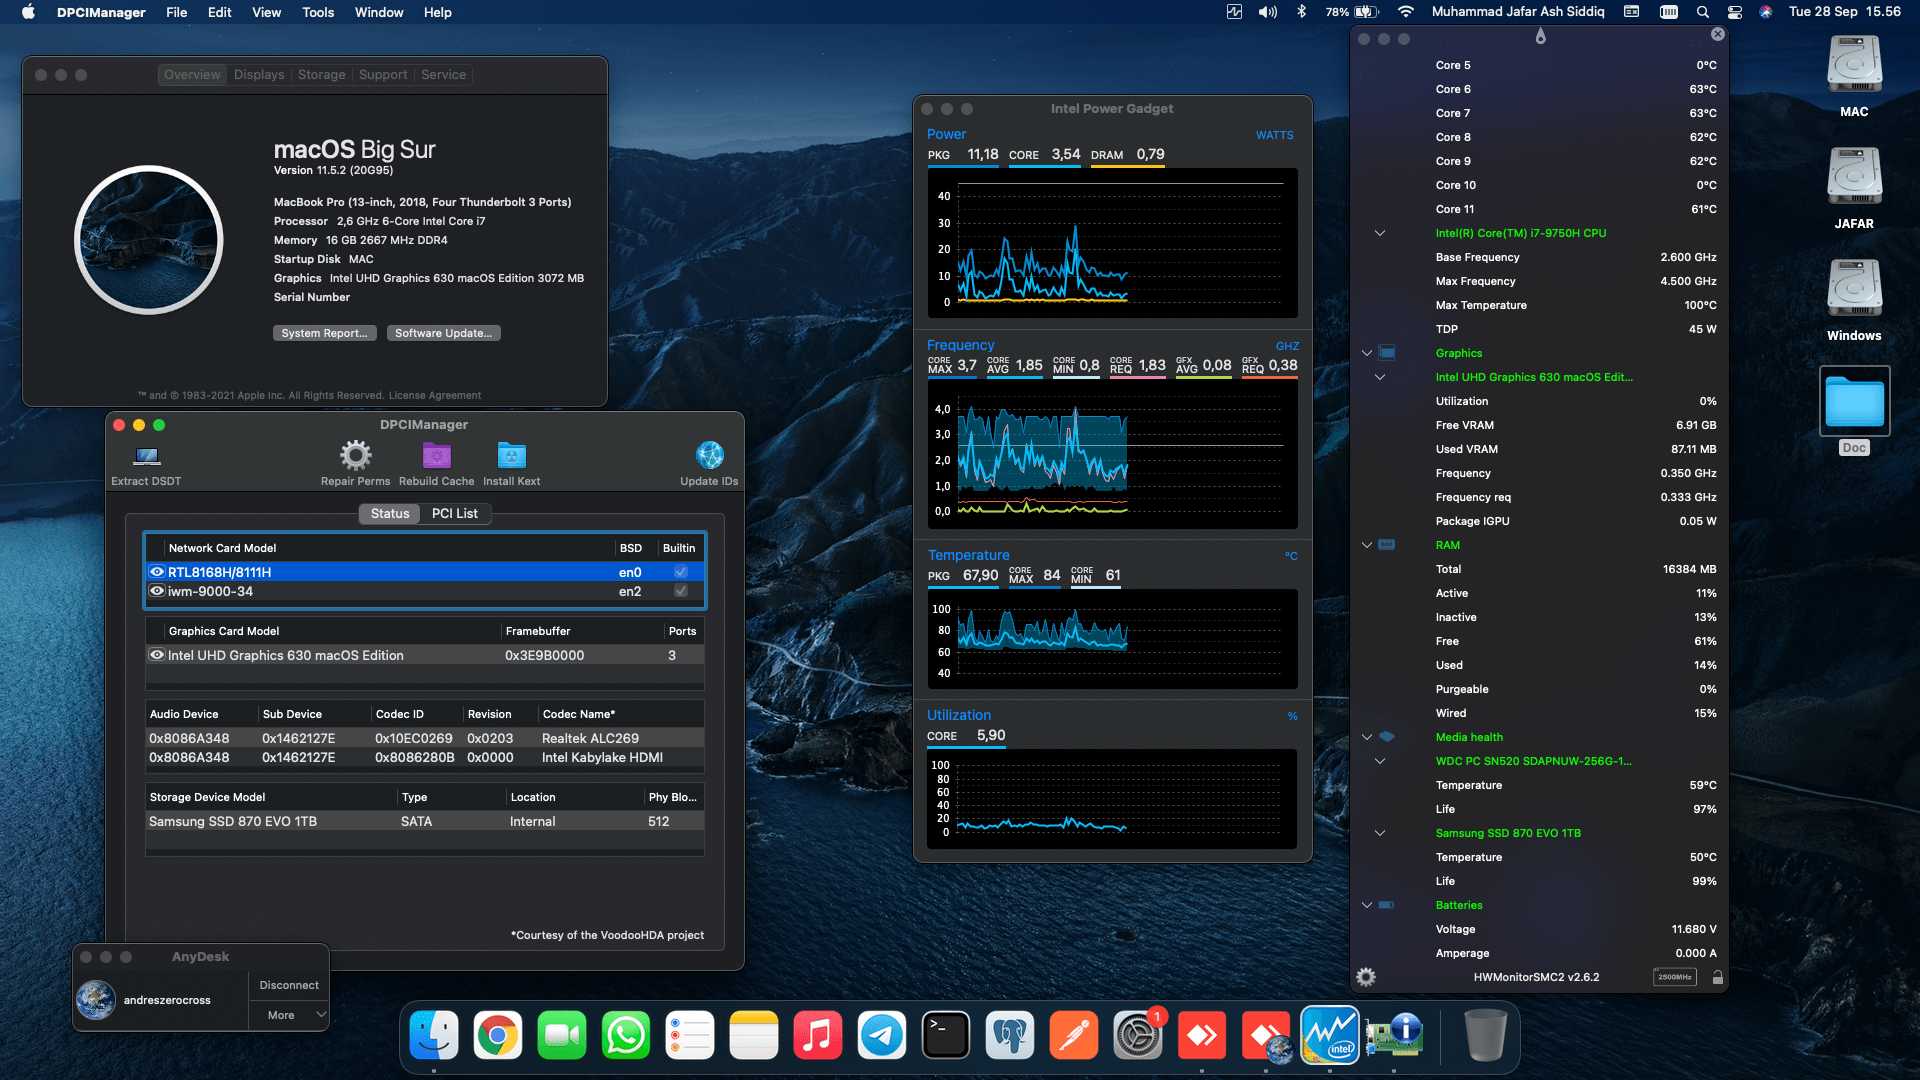Screen dimensions: 1920x1080
Task: Open HWMonitorSMC2 settings gear icon
Action: coord(1366,977)
